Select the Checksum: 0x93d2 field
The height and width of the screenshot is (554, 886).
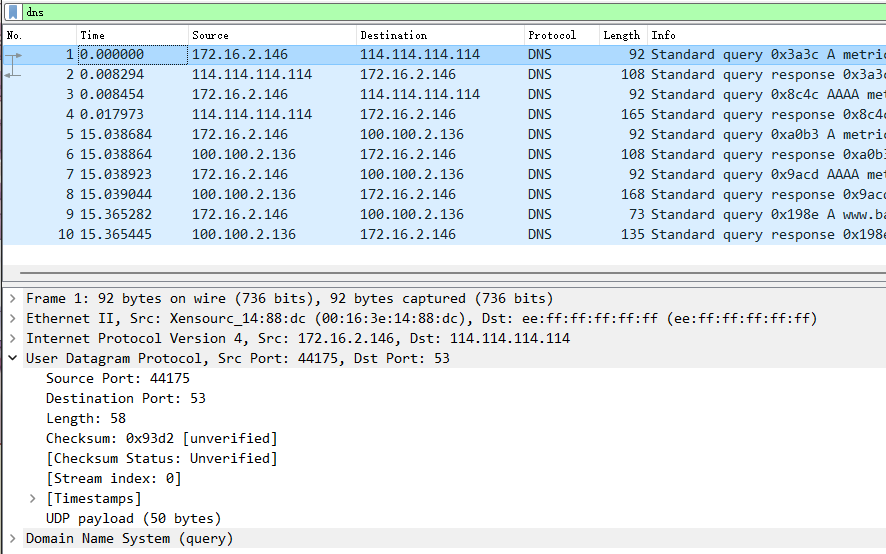click(161, 439)
